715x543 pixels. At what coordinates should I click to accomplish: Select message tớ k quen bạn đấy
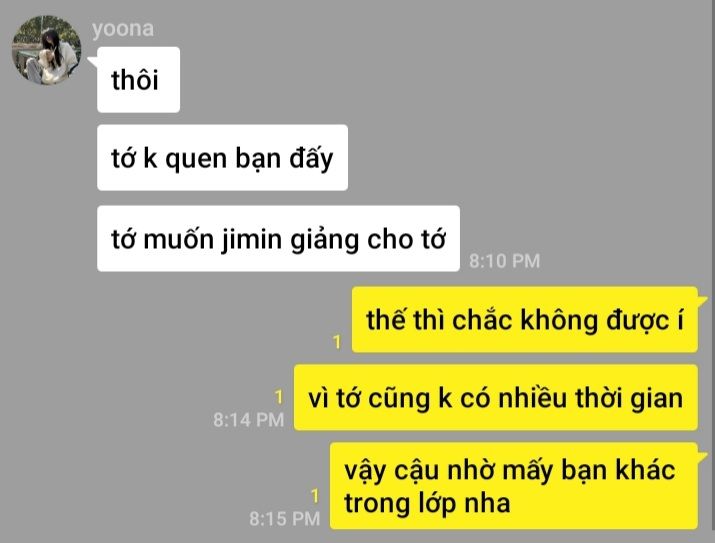[x=222, y=158]
